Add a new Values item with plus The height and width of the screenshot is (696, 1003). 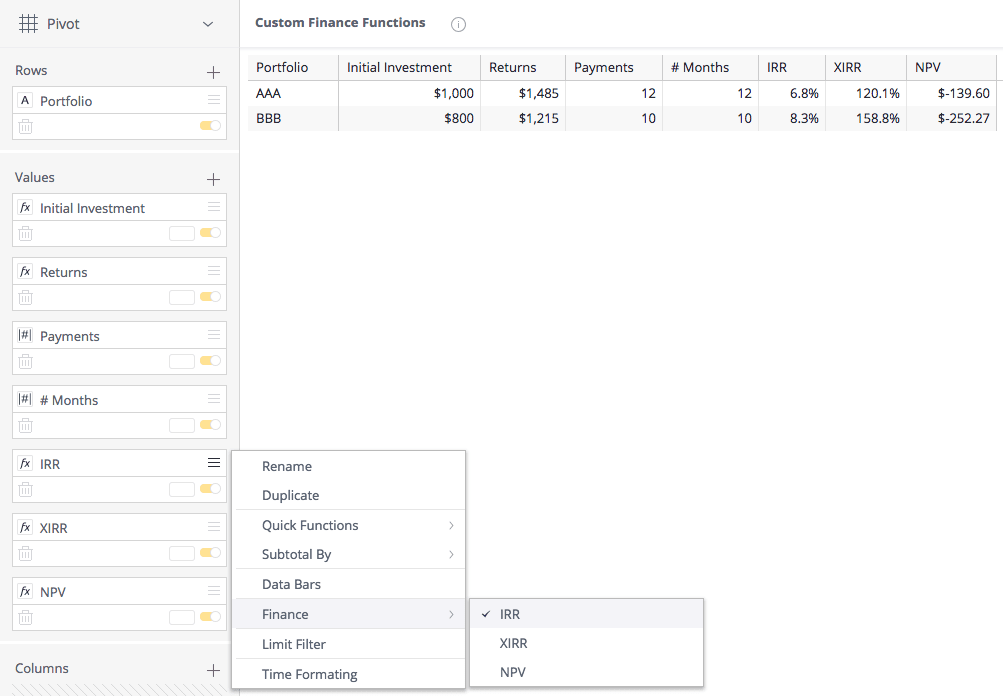[214, 180]
